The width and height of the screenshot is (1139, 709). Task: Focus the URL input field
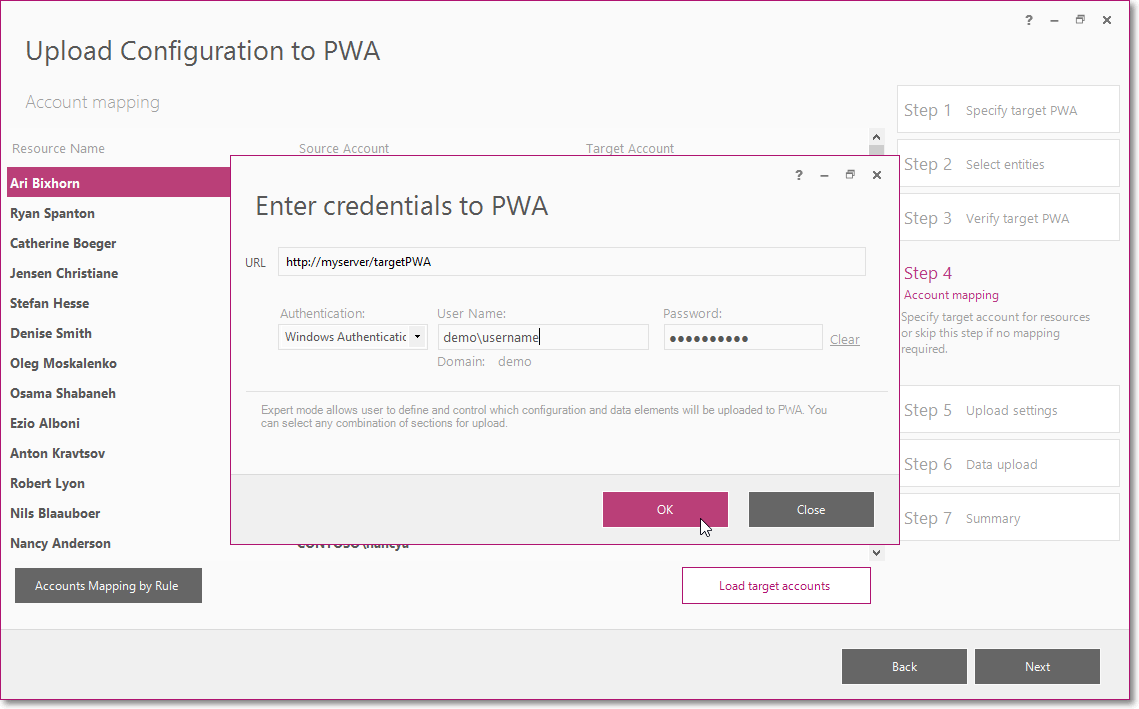tap(572, 262)
